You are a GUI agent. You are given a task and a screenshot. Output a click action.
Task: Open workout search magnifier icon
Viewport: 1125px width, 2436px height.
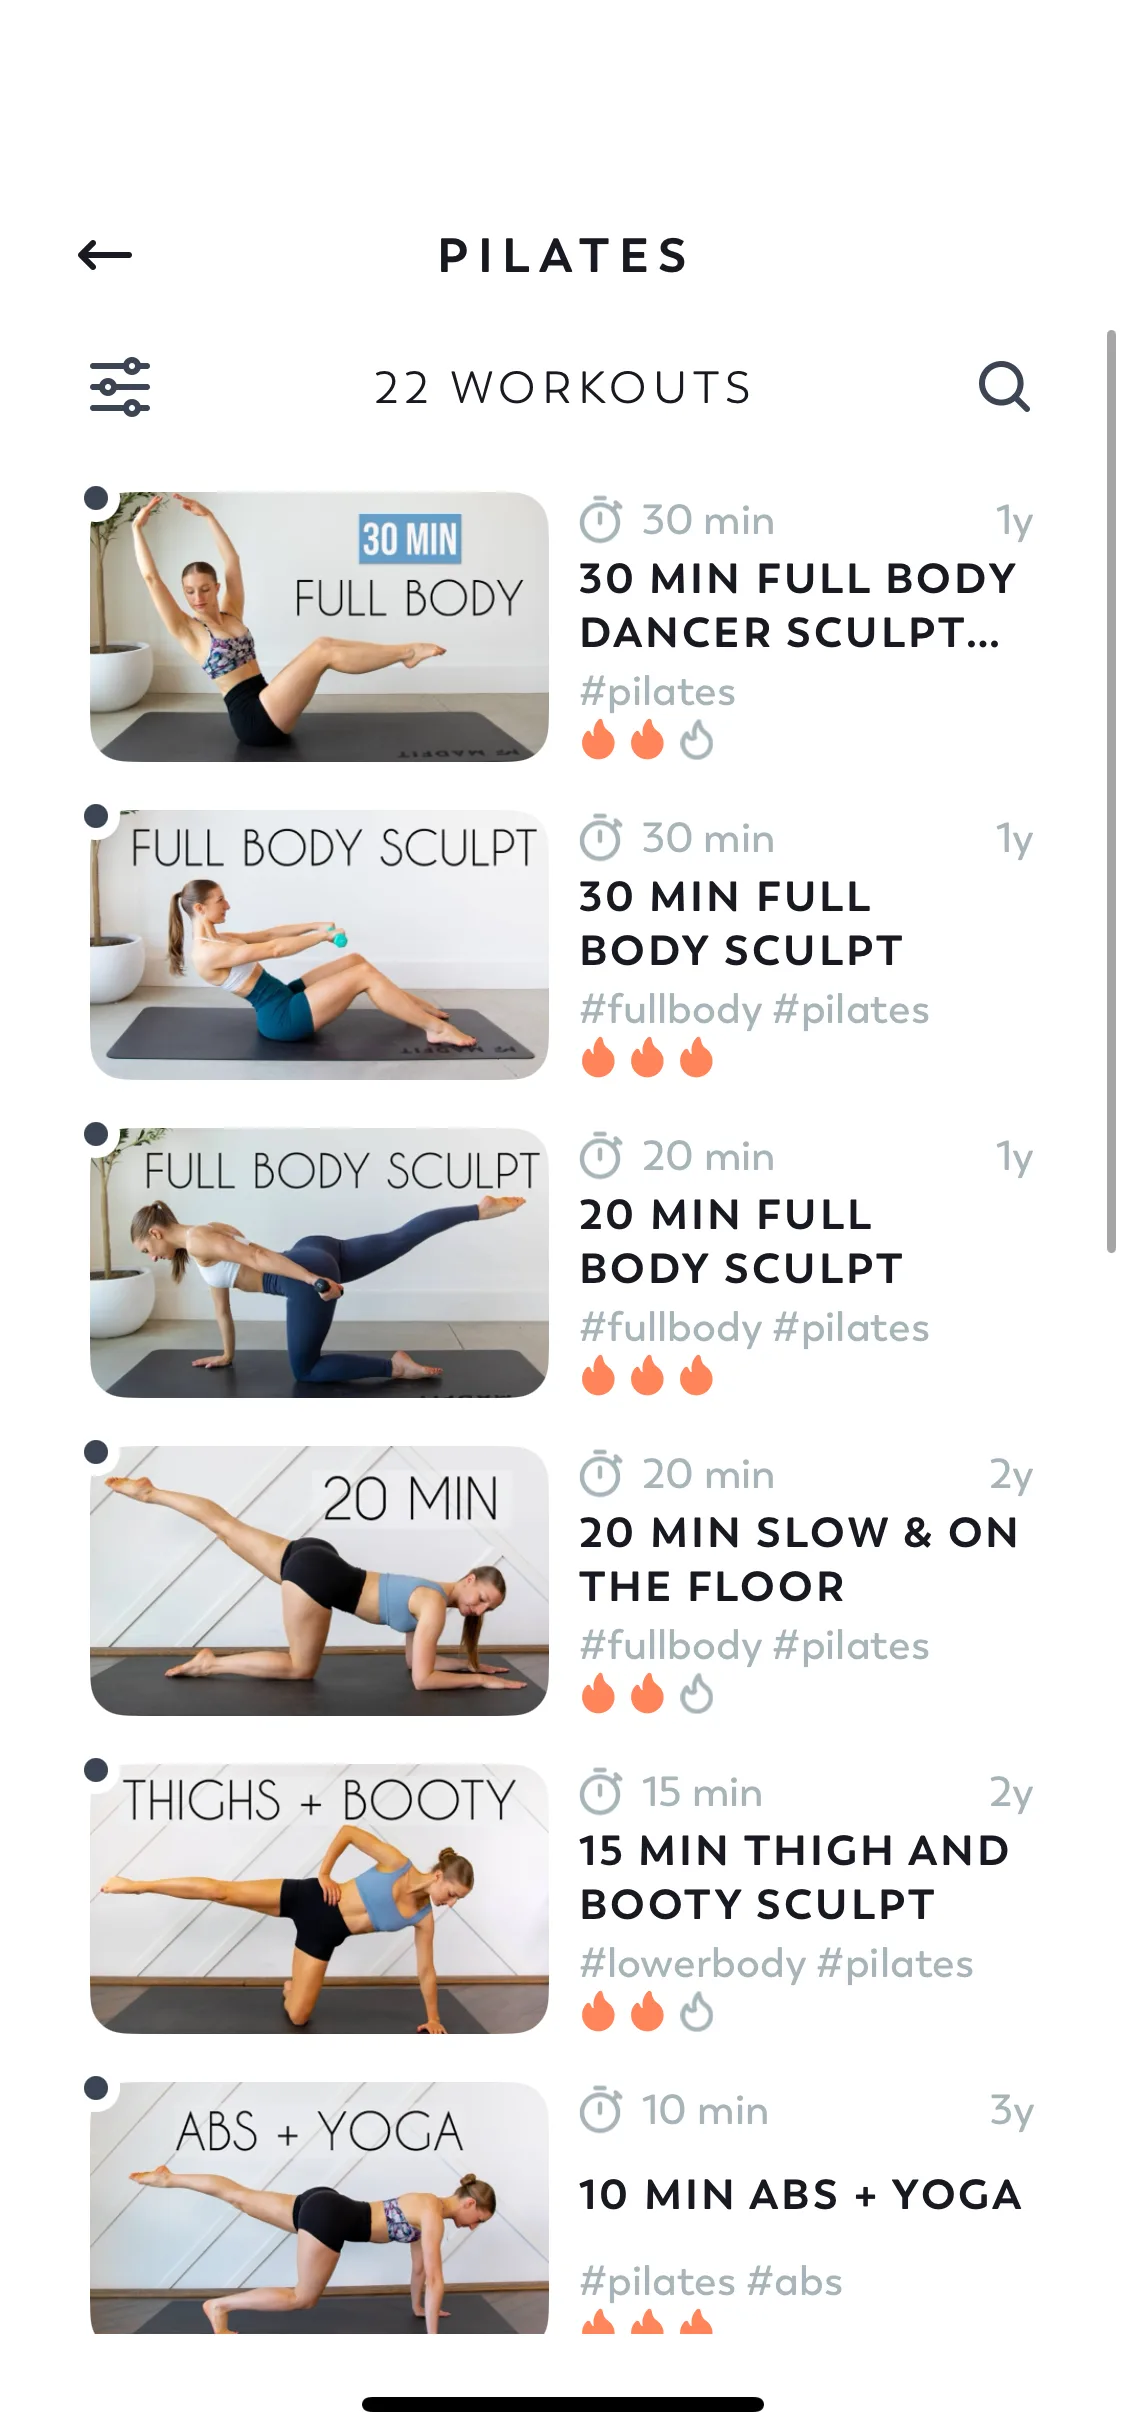point(1003,387)
